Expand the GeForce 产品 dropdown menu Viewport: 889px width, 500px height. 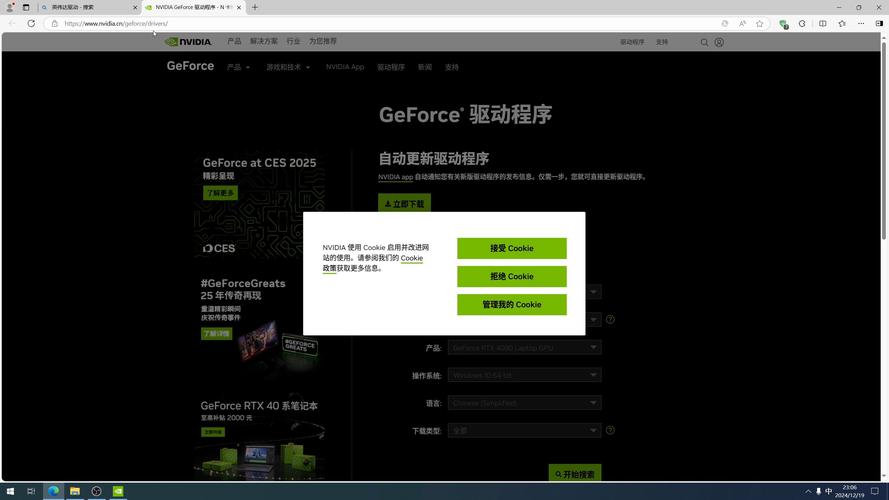238,67
